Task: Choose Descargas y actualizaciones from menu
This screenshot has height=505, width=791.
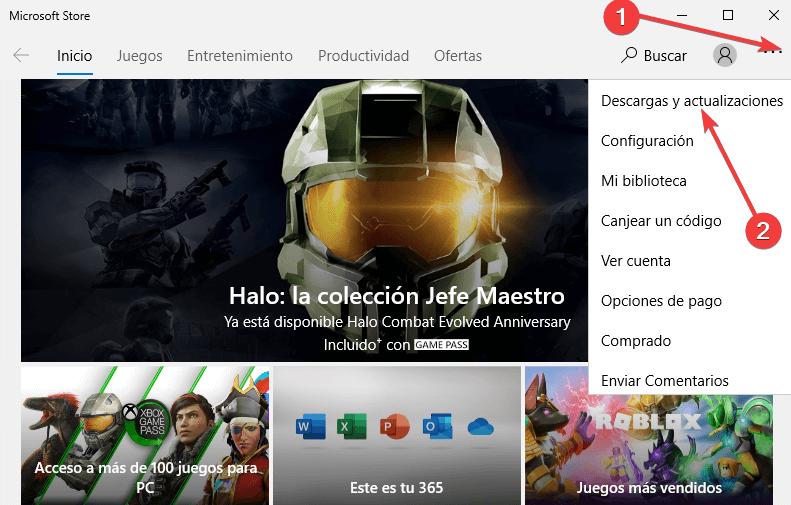Action: 690,101
